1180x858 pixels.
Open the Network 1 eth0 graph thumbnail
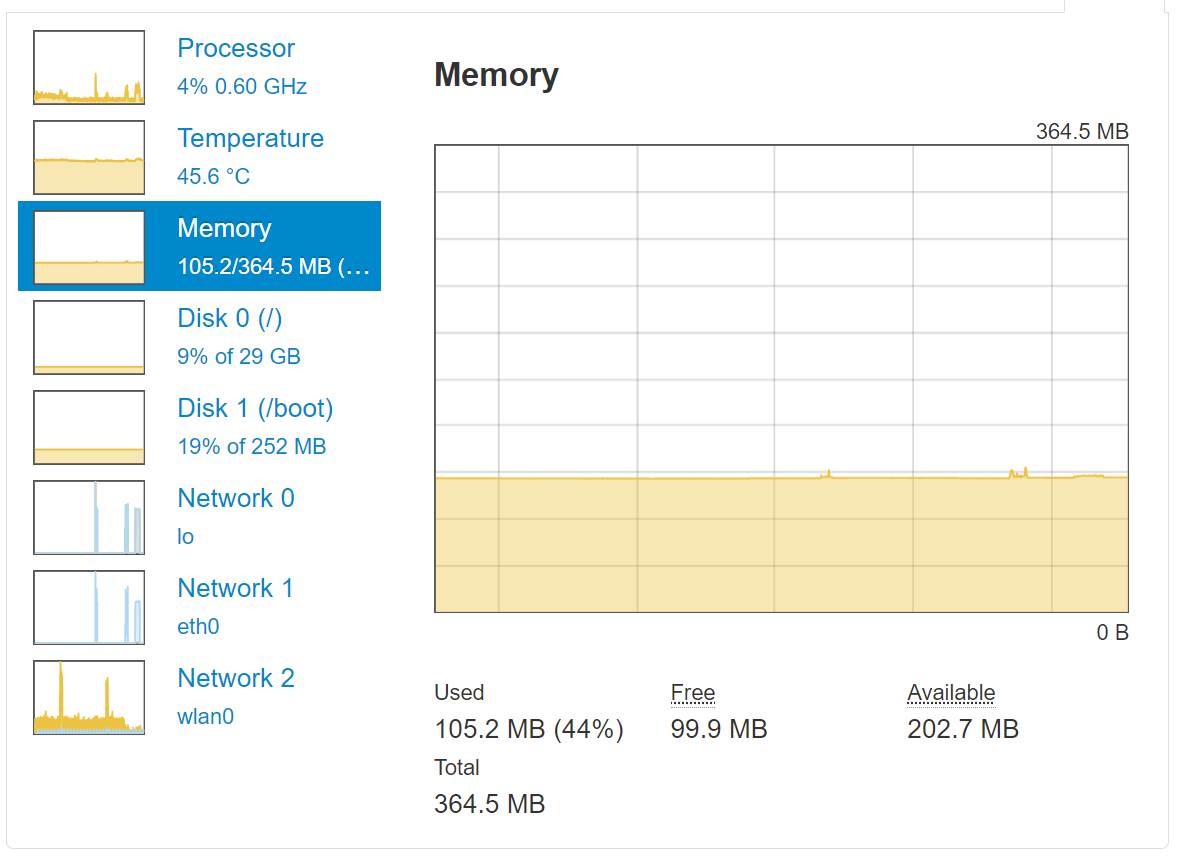(x=89, y=608)
